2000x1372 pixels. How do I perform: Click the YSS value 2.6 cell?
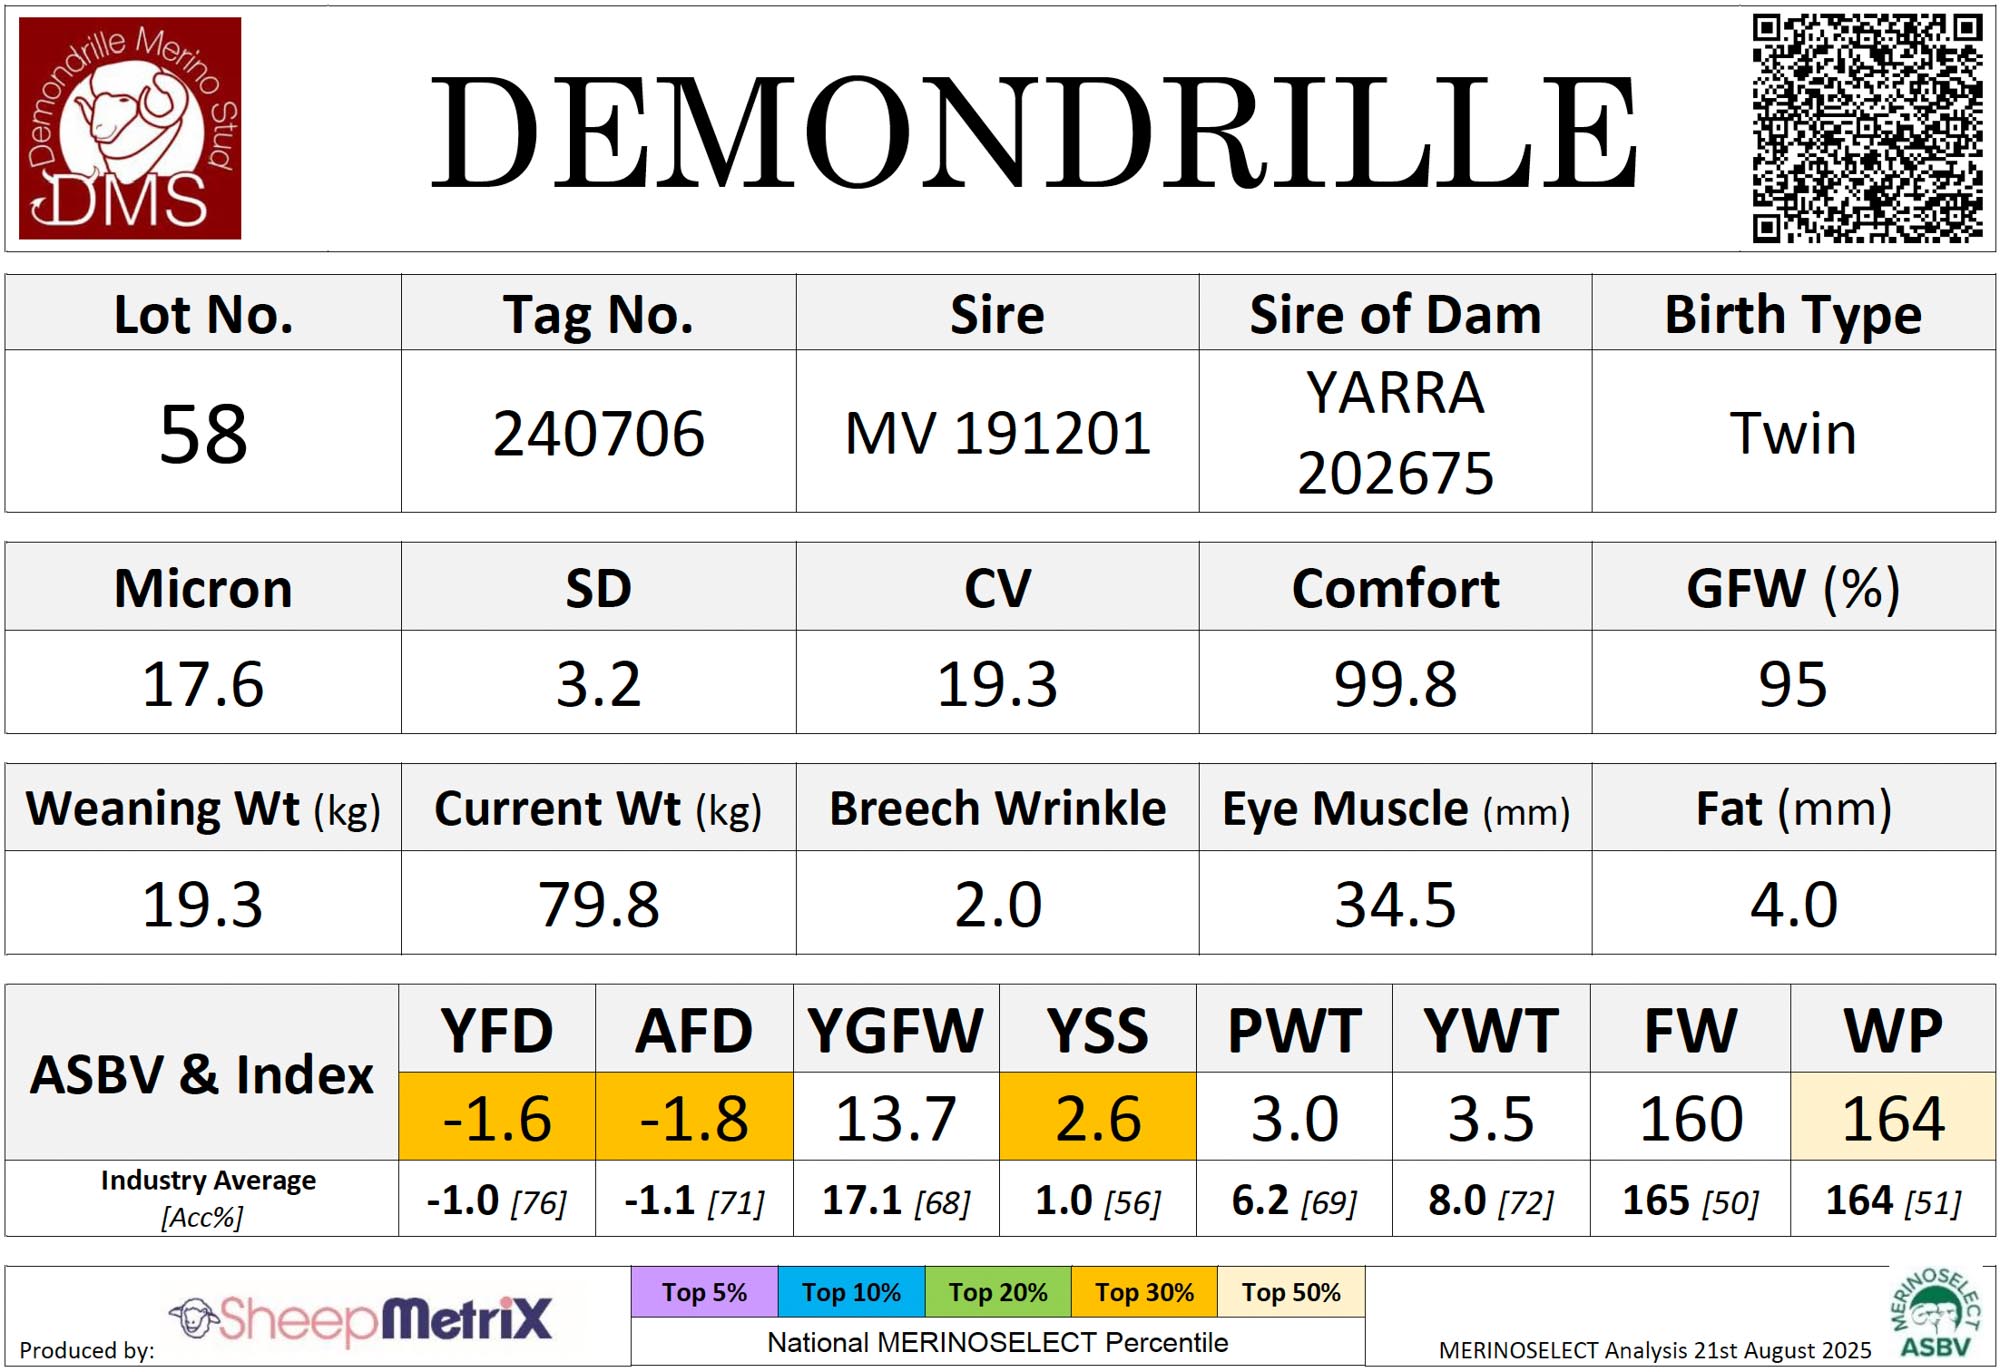click(1097, 1117)
